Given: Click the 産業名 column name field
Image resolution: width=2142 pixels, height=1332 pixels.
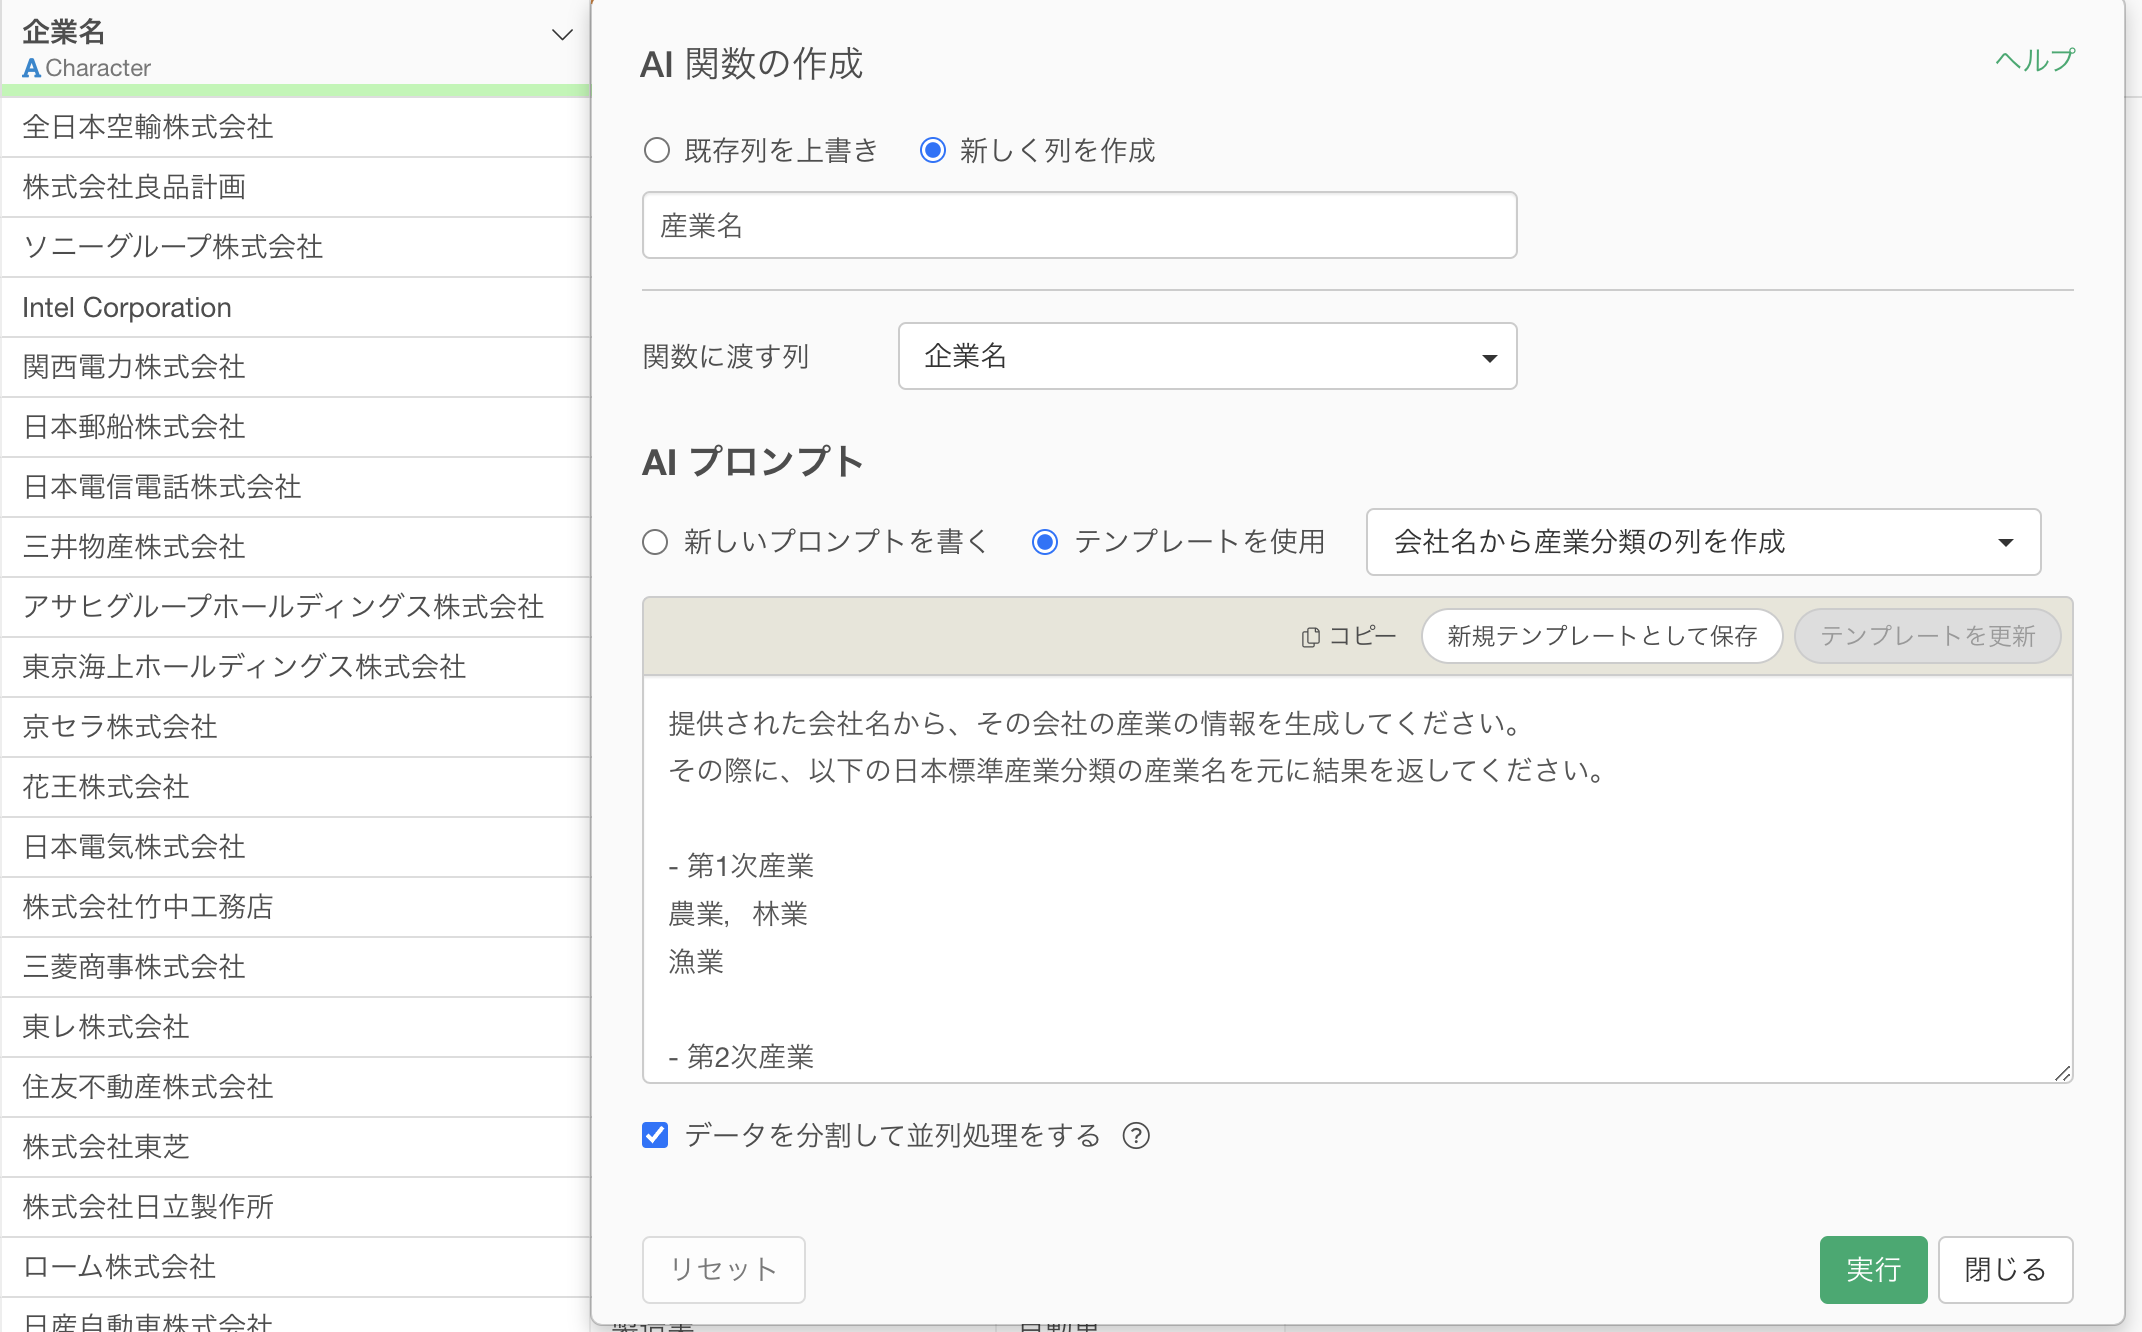Looking at the screenshot, I should pos(1079,226).
